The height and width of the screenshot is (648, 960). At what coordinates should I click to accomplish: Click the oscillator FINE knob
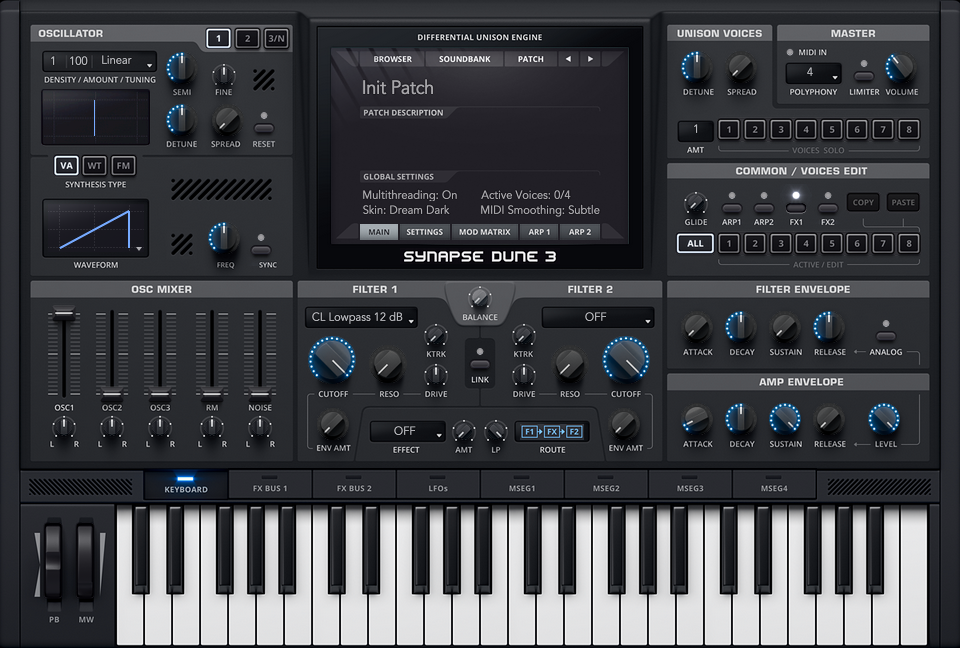223,75
